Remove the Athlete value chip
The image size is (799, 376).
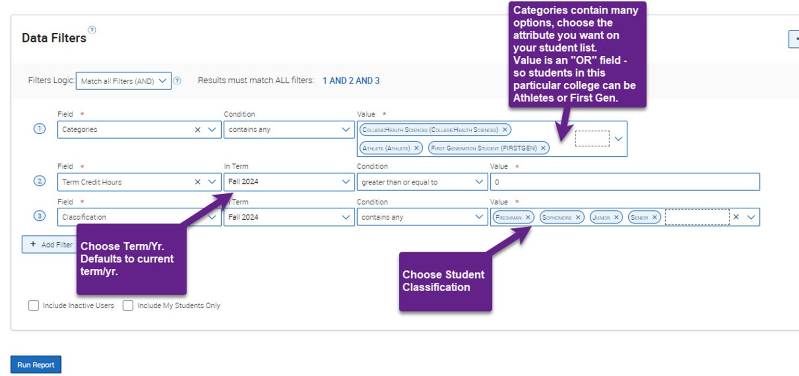[416, 148]
